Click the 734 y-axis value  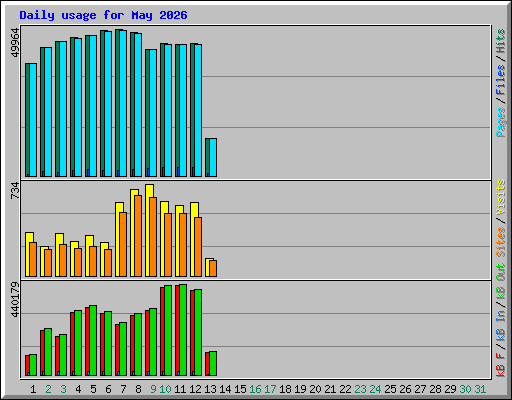[15, 190]
